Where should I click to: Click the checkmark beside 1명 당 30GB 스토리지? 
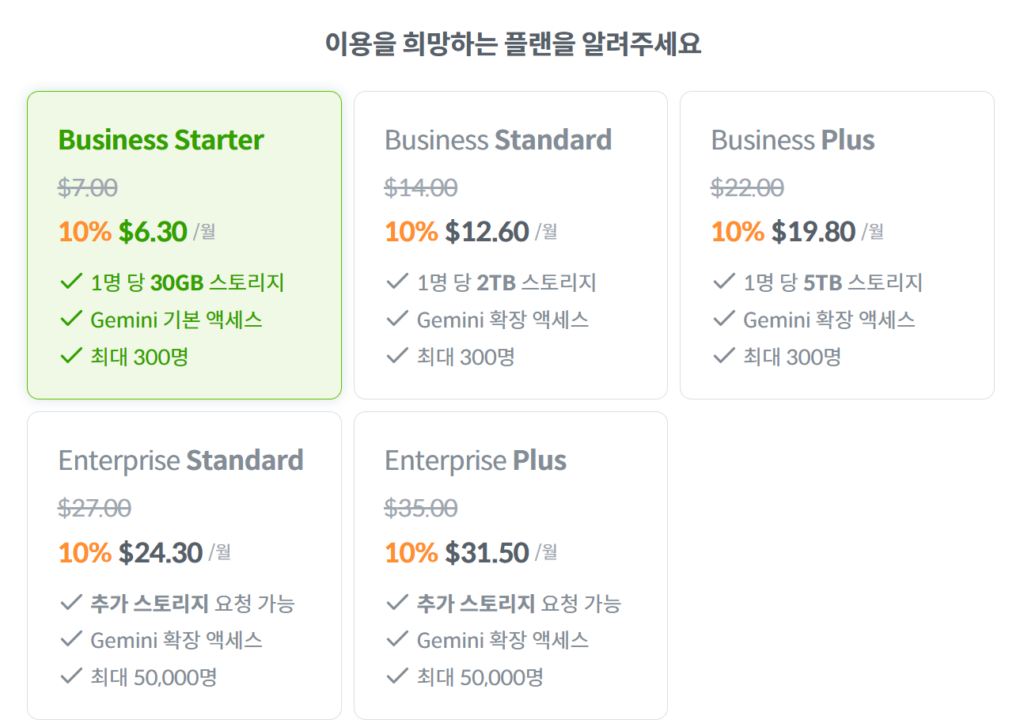click(x=73, y=281)
